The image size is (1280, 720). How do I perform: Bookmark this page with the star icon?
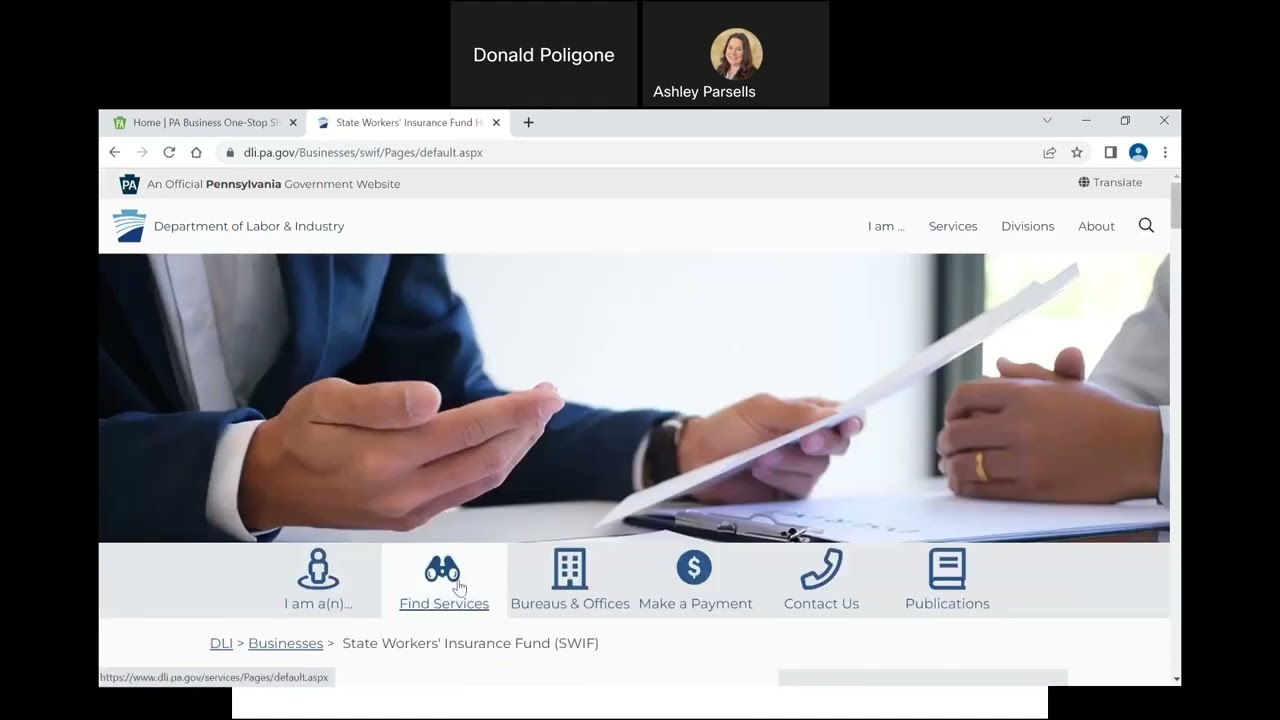pyautogui.click(x=1077, y=152)
